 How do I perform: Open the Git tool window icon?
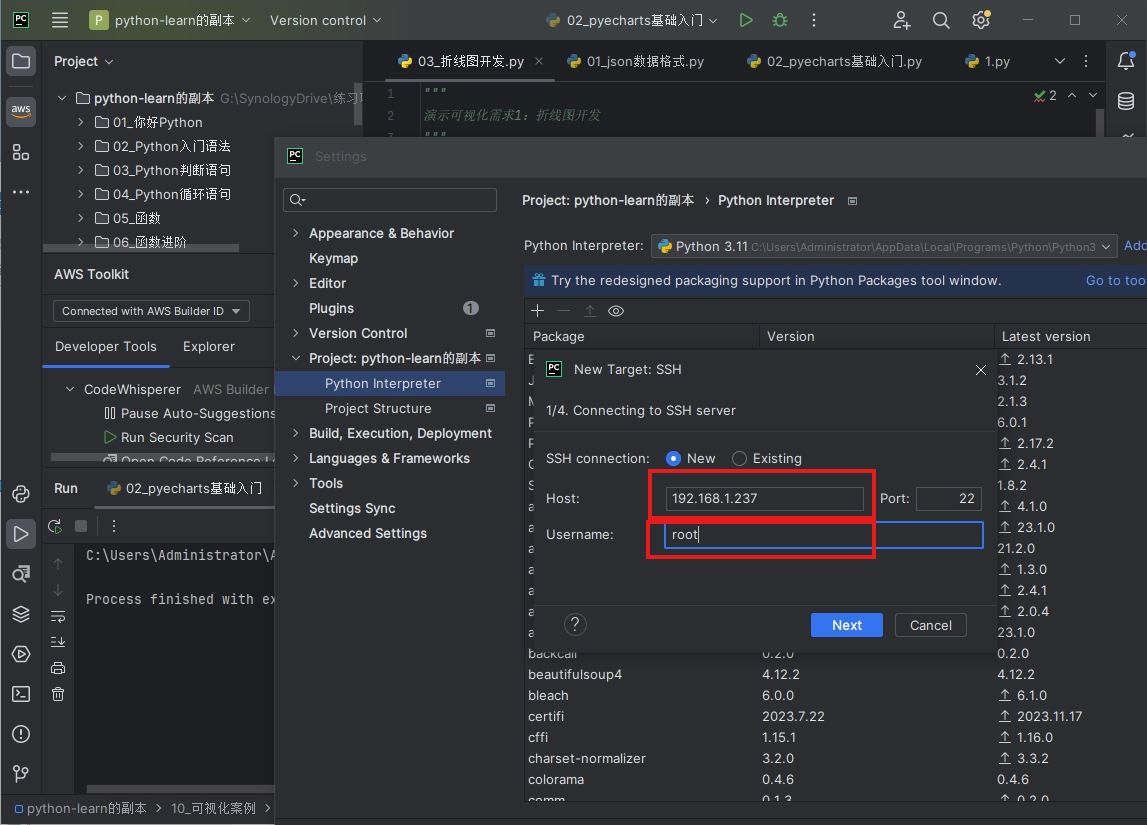point(21,774)
